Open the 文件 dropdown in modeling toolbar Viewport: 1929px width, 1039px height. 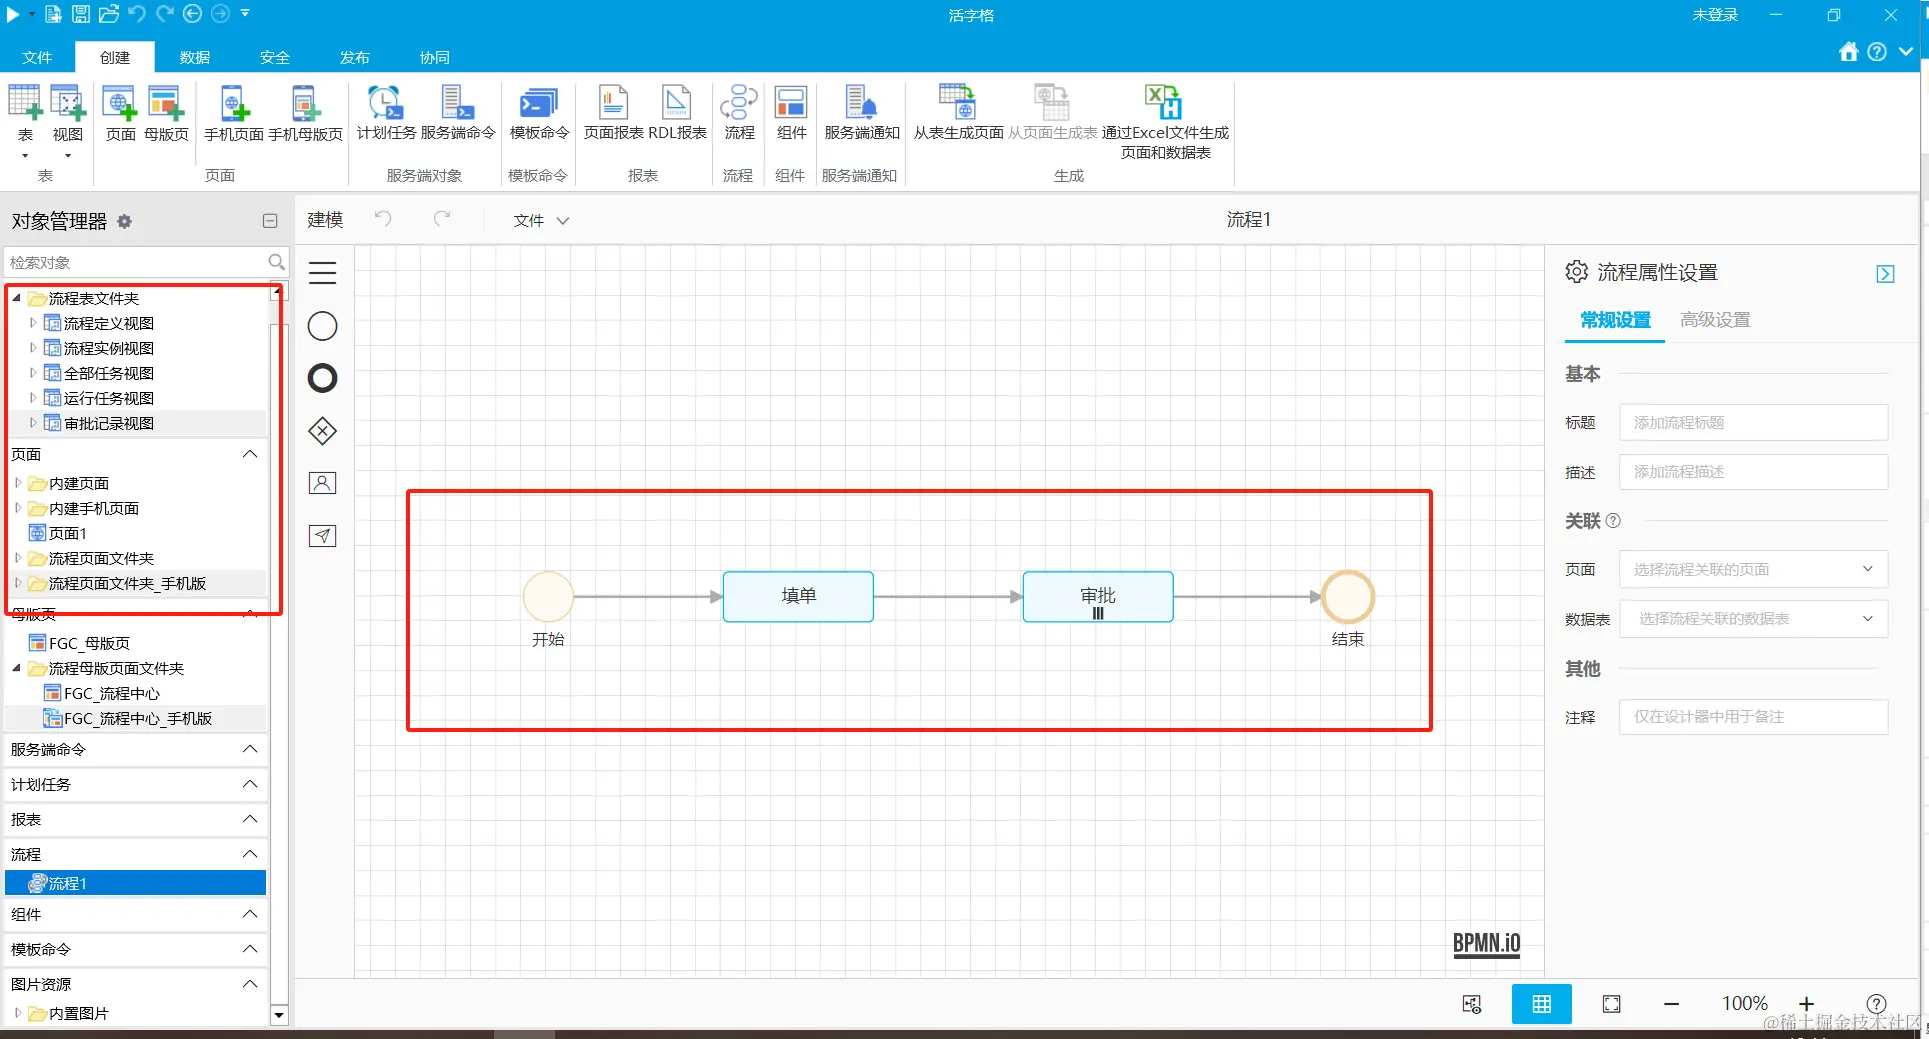tap(541, 220)
